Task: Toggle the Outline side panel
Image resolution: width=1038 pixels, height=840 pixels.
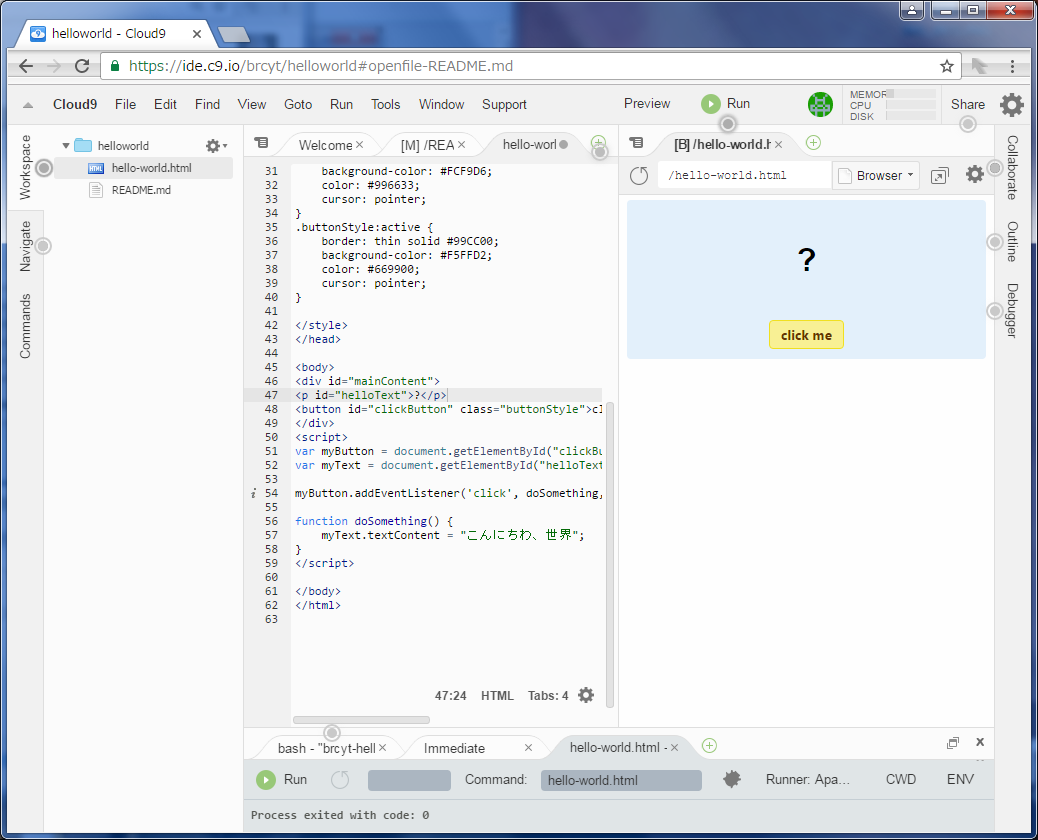Action: point(1012,242)
